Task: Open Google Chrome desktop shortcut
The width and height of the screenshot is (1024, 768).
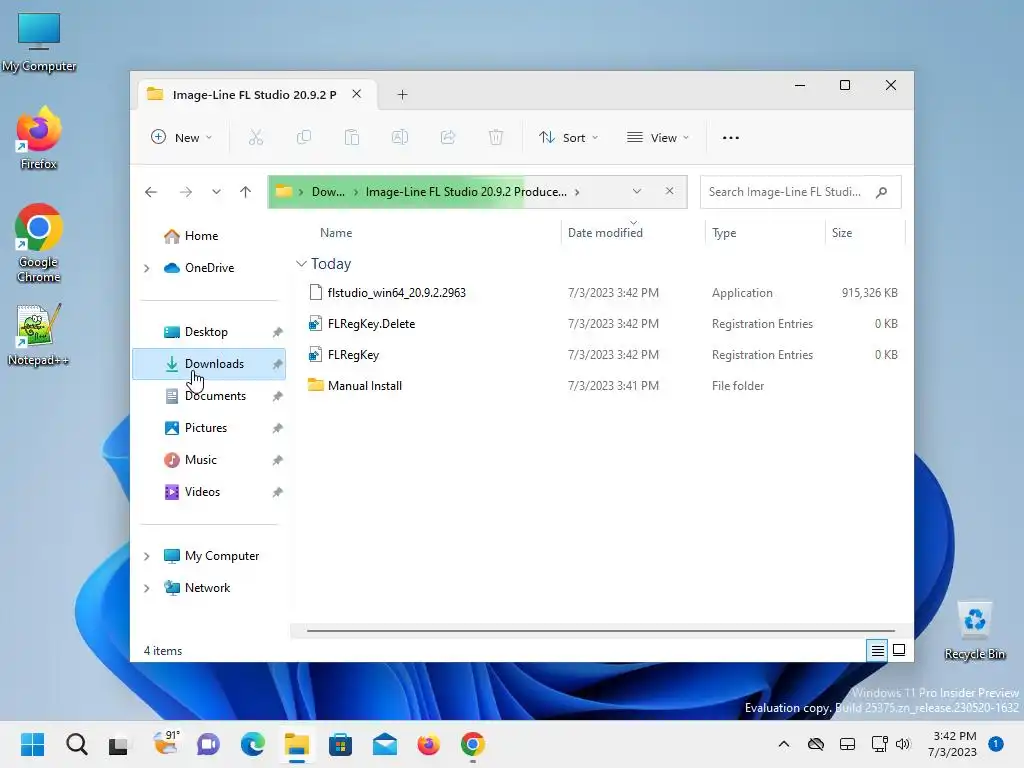Action: coord(39,243)
